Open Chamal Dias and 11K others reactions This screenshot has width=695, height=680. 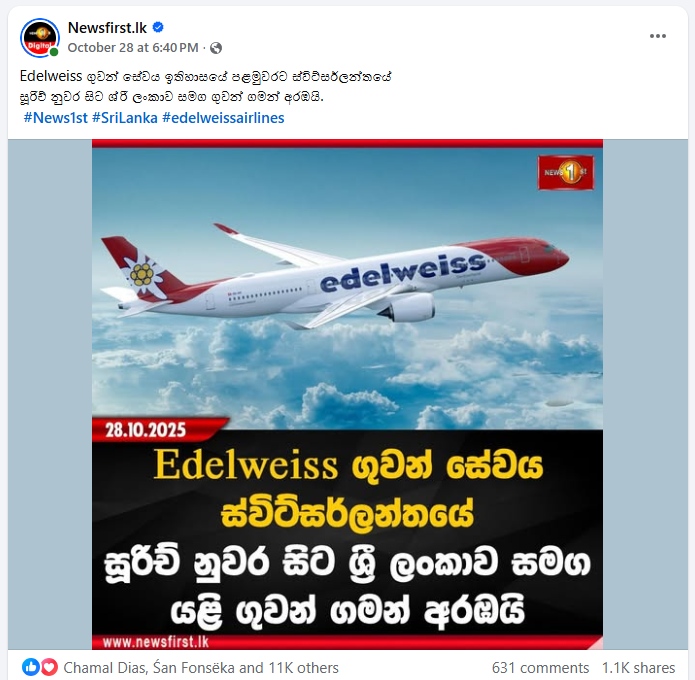coord(201,668)
